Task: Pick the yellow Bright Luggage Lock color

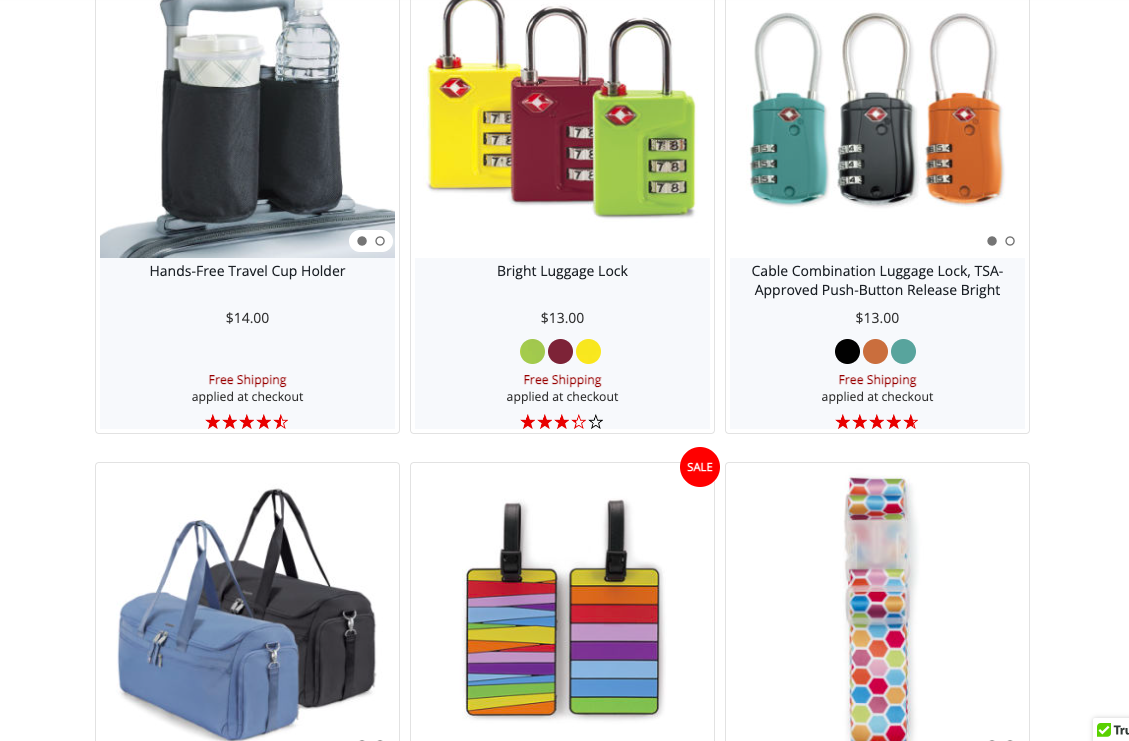Action: point(588,351)
